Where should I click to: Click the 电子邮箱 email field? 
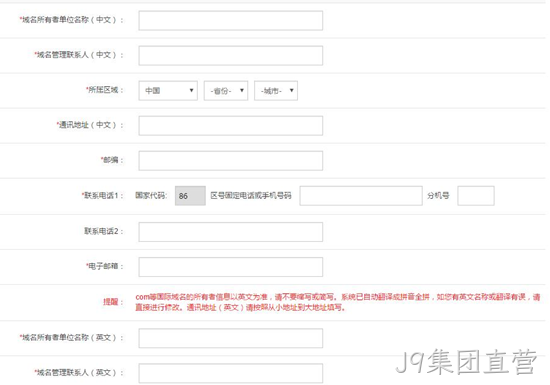pos(230,267)
